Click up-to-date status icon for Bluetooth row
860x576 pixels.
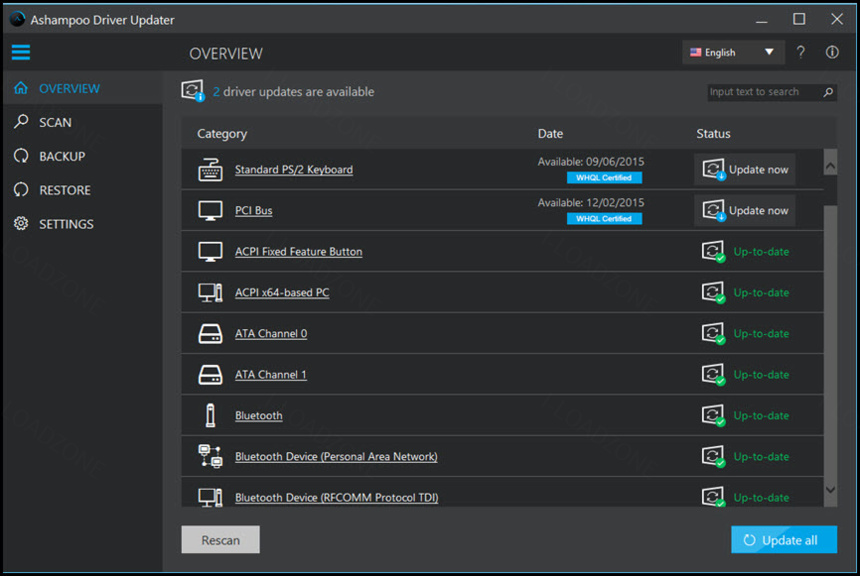click(x=713, y=415)
